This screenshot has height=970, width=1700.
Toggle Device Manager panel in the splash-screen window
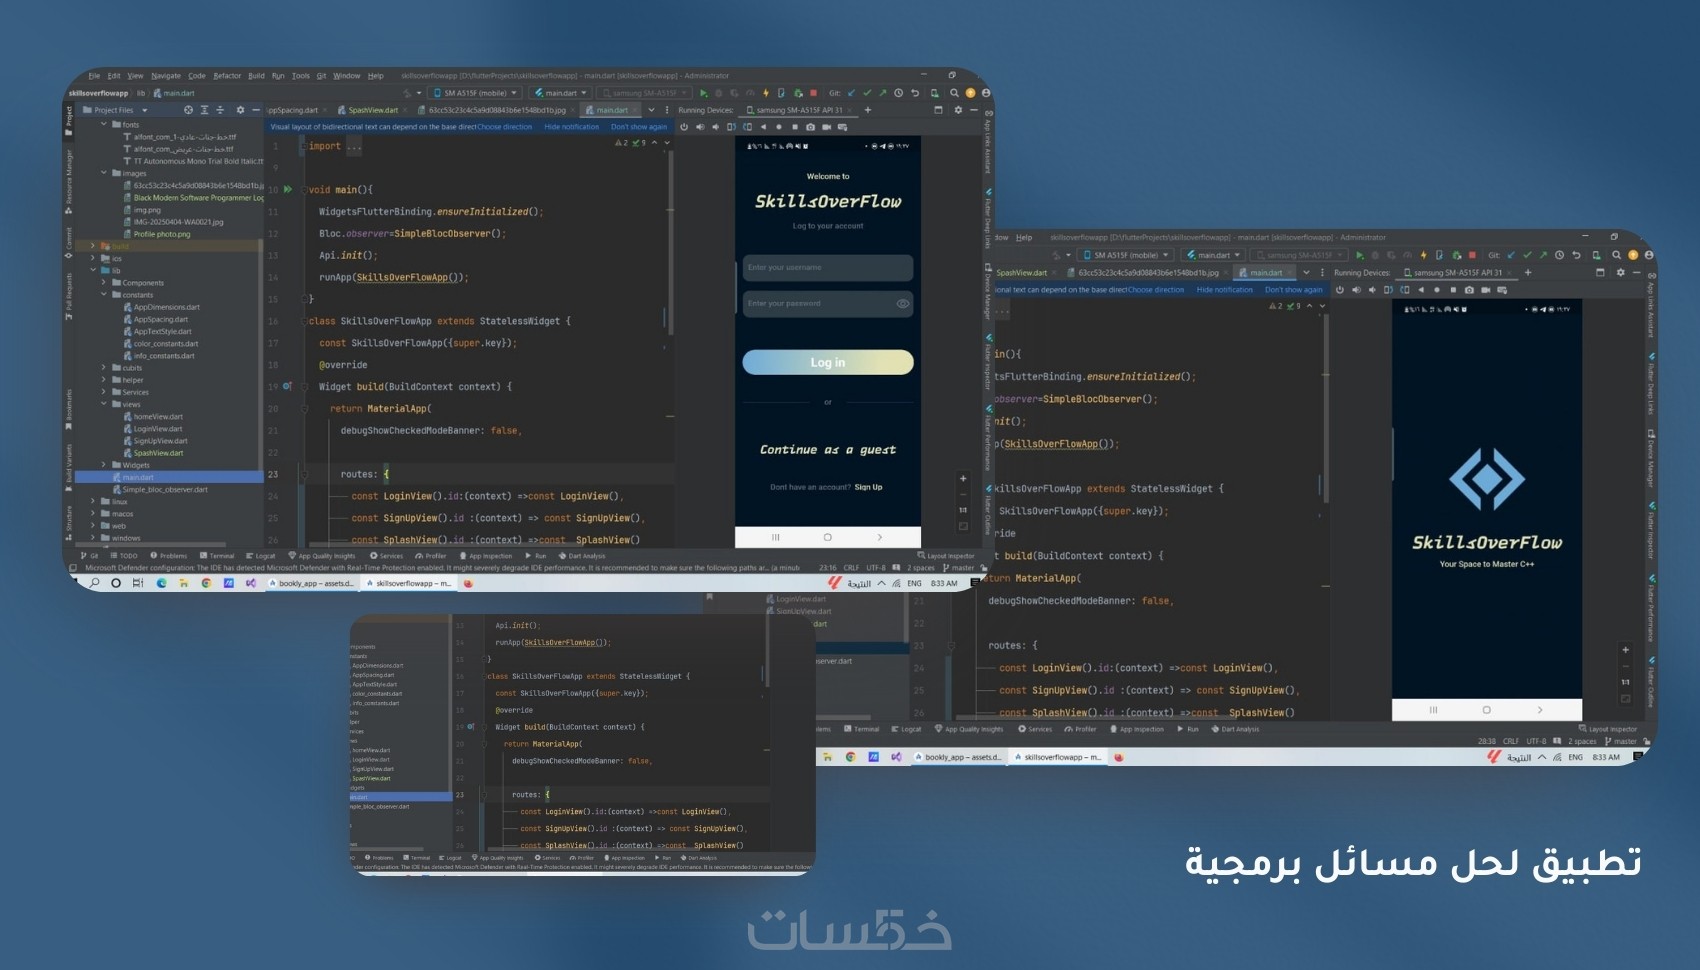point(1651,459)
